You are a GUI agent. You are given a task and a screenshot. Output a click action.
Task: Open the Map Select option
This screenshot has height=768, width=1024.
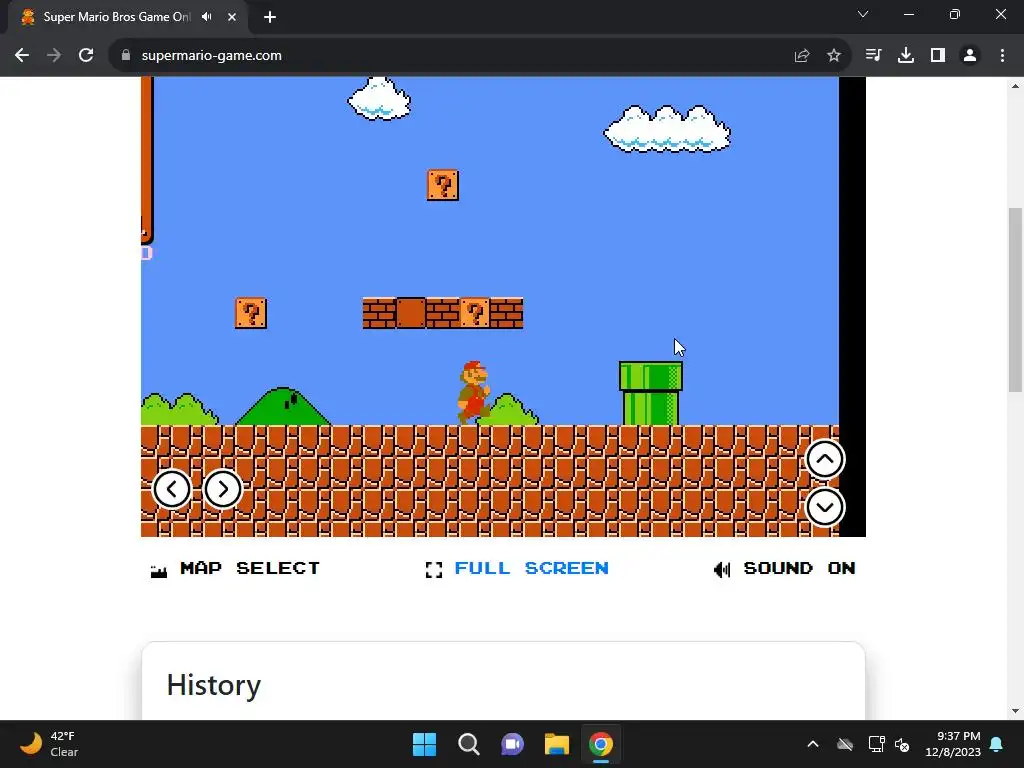pos(249,568)
